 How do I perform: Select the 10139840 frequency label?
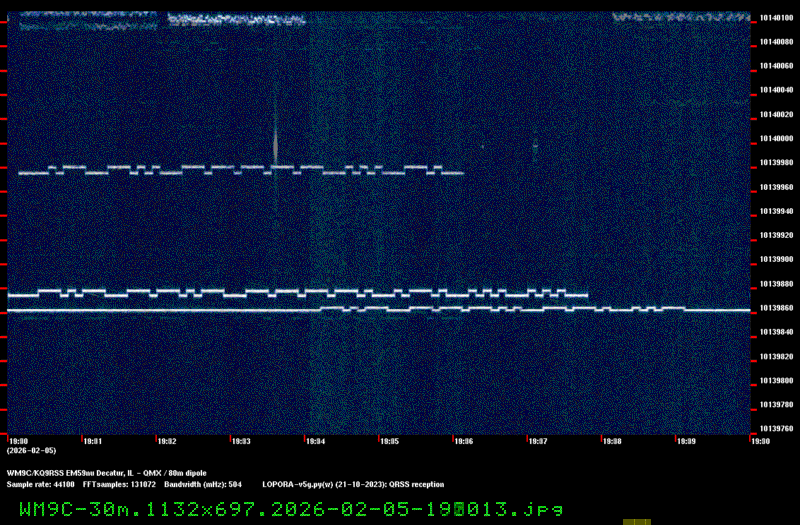point(776,332)
